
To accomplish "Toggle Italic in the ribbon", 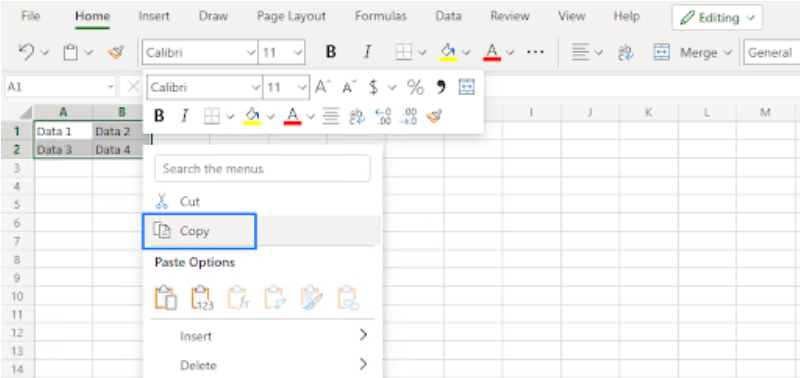I will (366, 52).
